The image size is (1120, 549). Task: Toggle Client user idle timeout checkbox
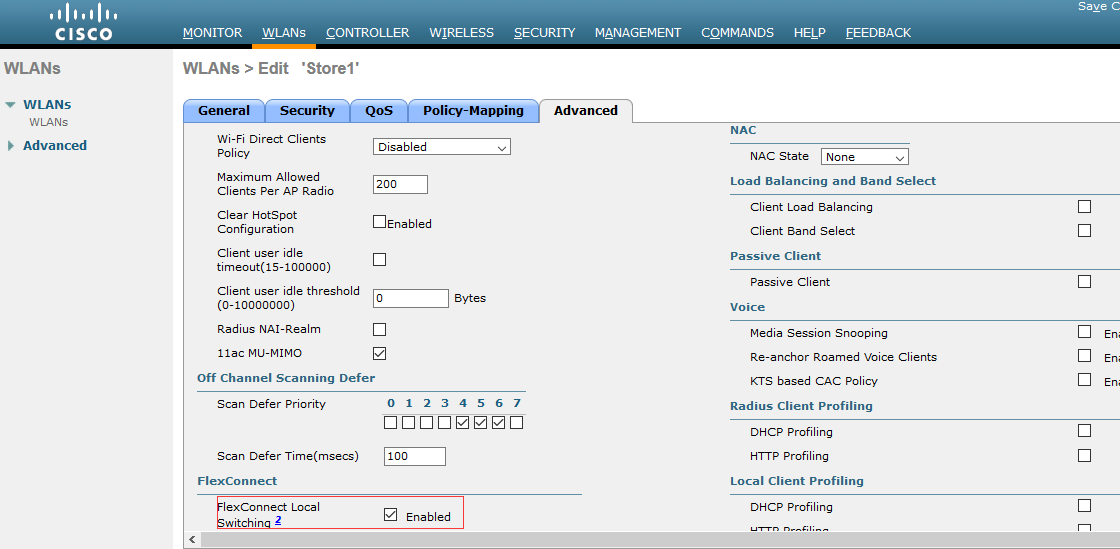tap(379, 259)
